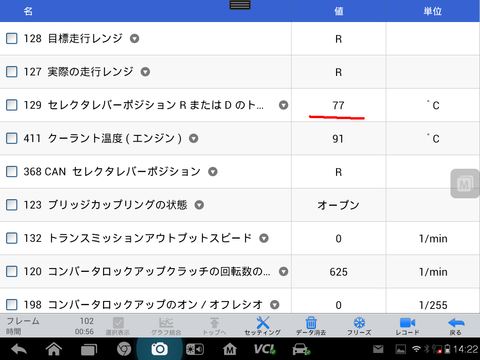
Task: Tap トップへ move-to-top icon
Action: (214, 326)
